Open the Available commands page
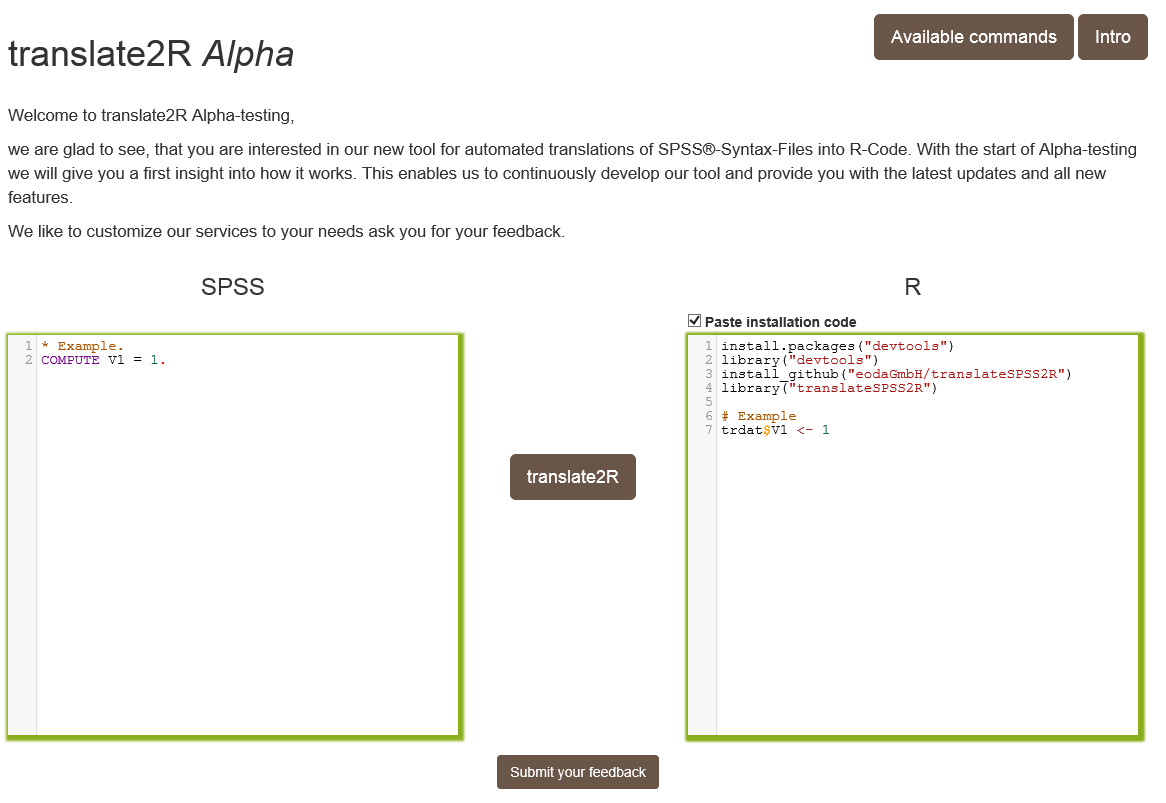 click(x=973, y=37)
